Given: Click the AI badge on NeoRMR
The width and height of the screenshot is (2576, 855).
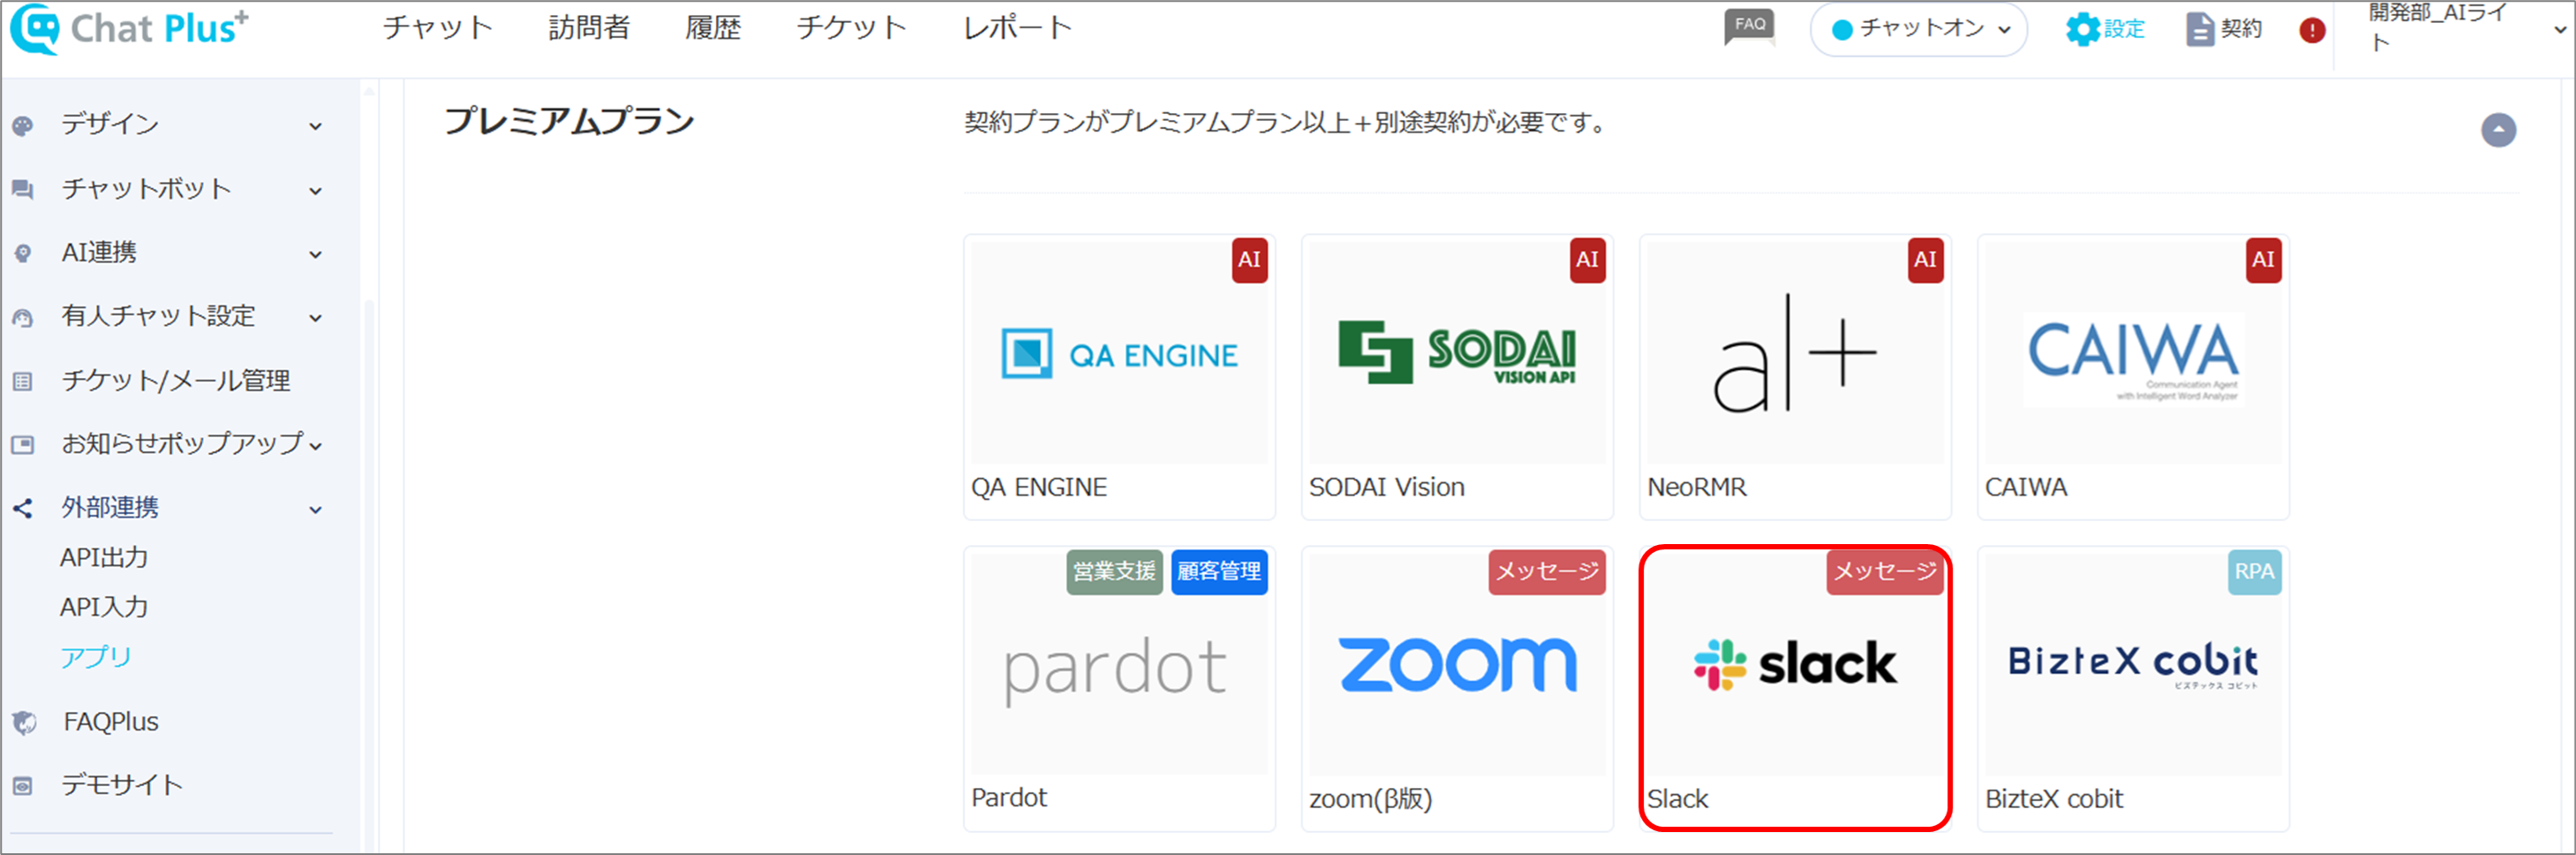Looking at the screenshot, I should coord(1925,260).
